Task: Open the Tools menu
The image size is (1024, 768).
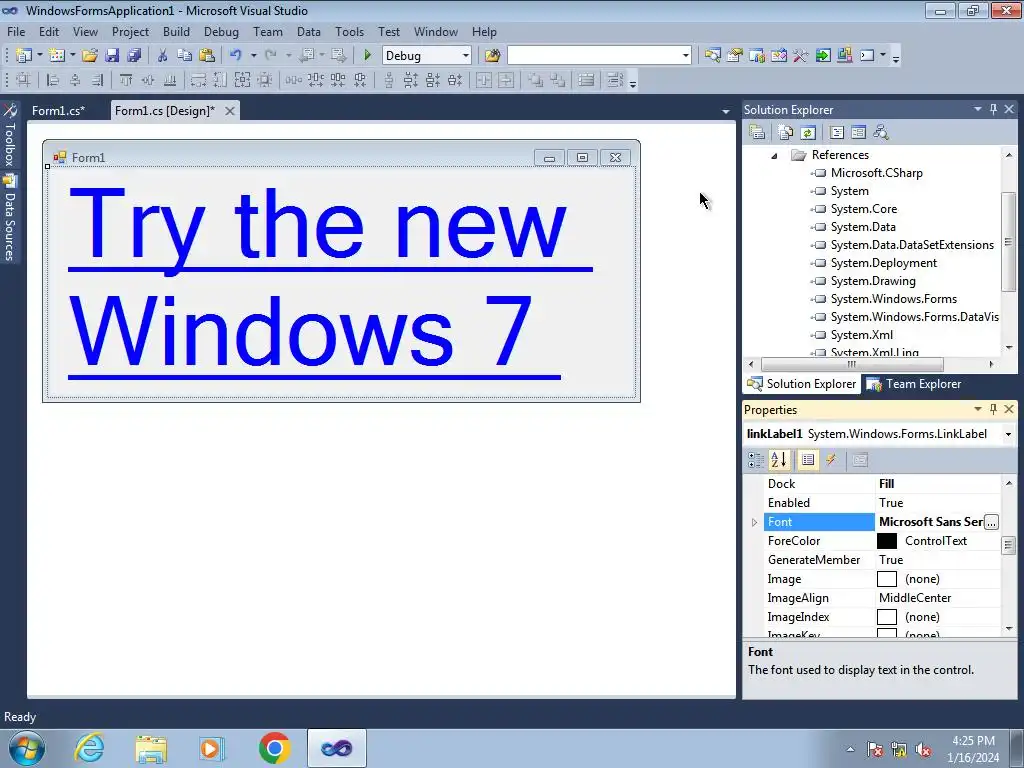Action: tap(349, 31)
